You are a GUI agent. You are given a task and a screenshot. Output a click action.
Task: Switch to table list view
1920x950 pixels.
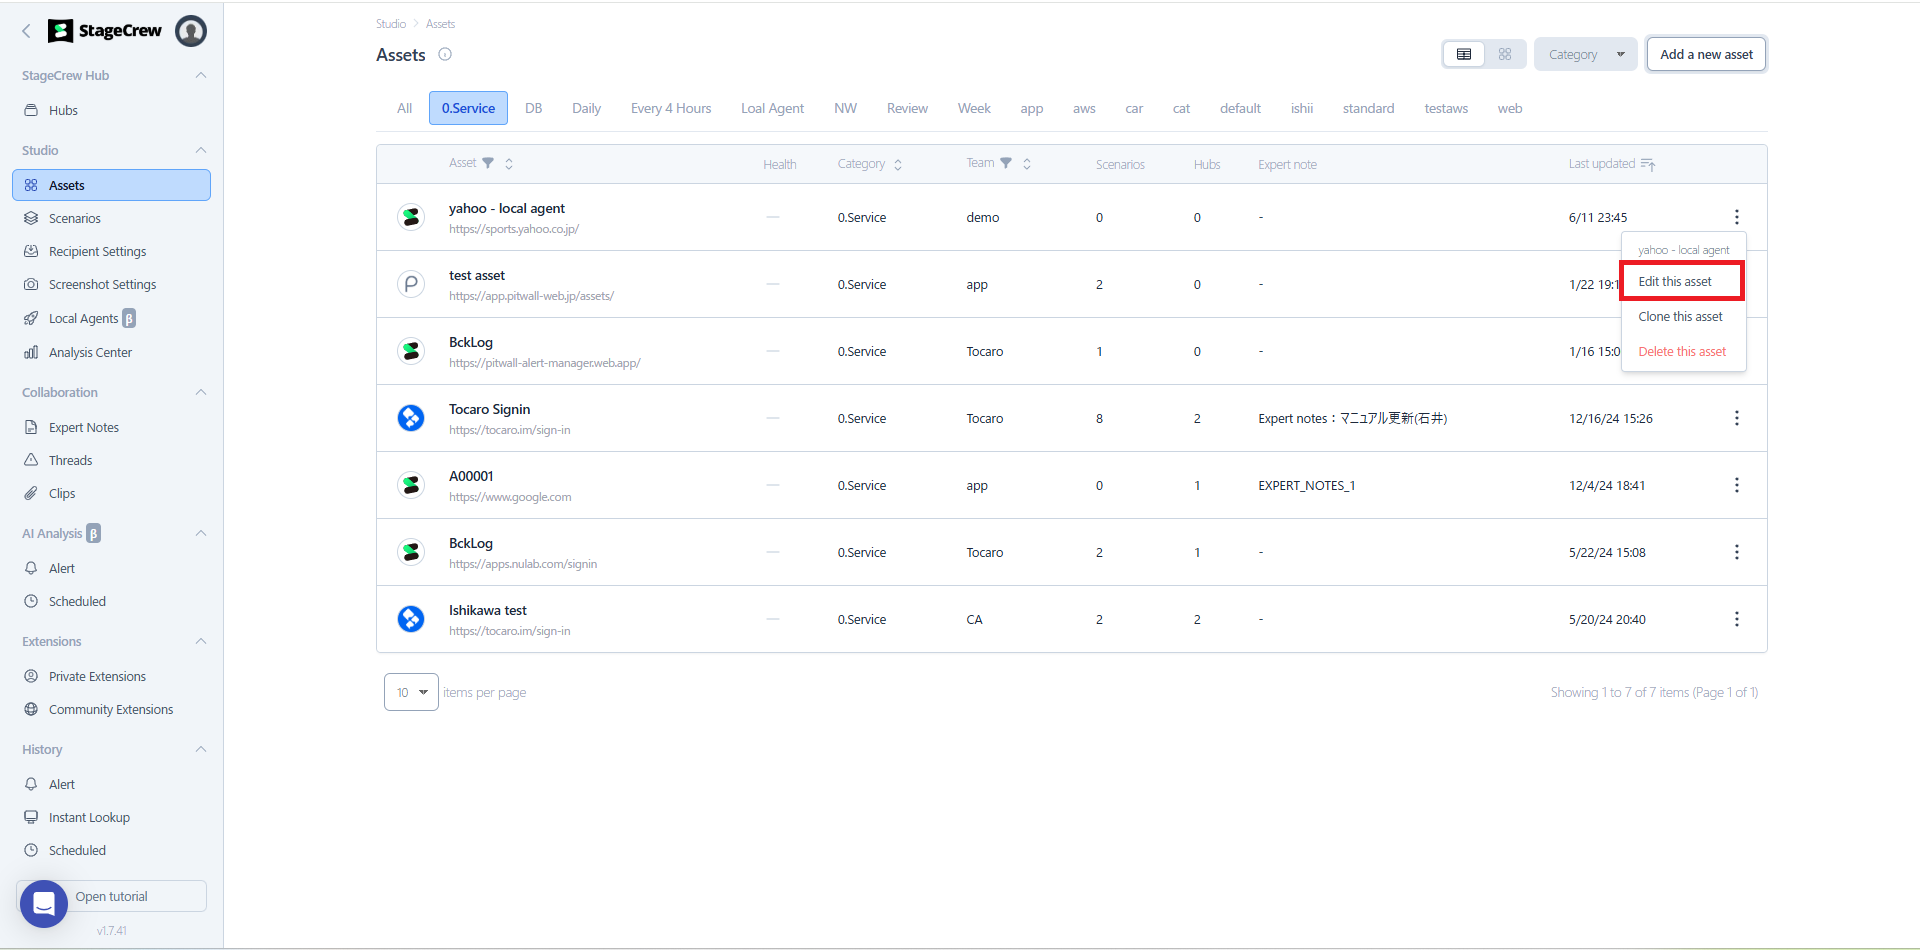(1464, 55)
